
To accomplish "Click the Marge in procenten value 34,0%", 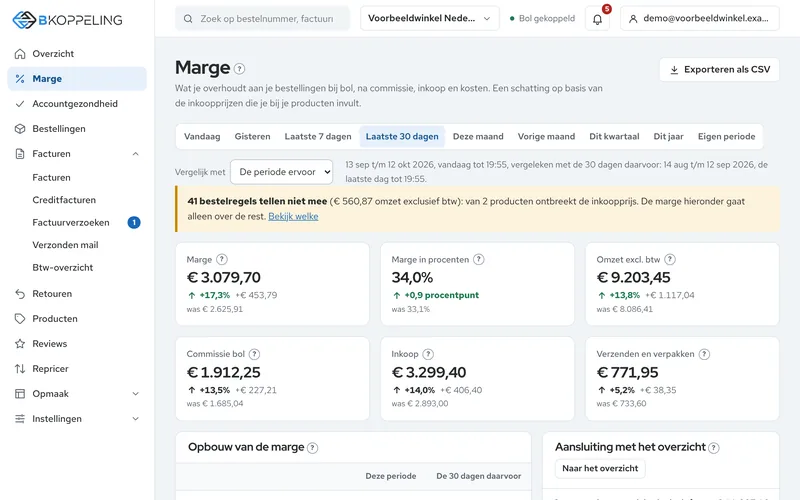I will pyautogui.click(x=412, y=278).
